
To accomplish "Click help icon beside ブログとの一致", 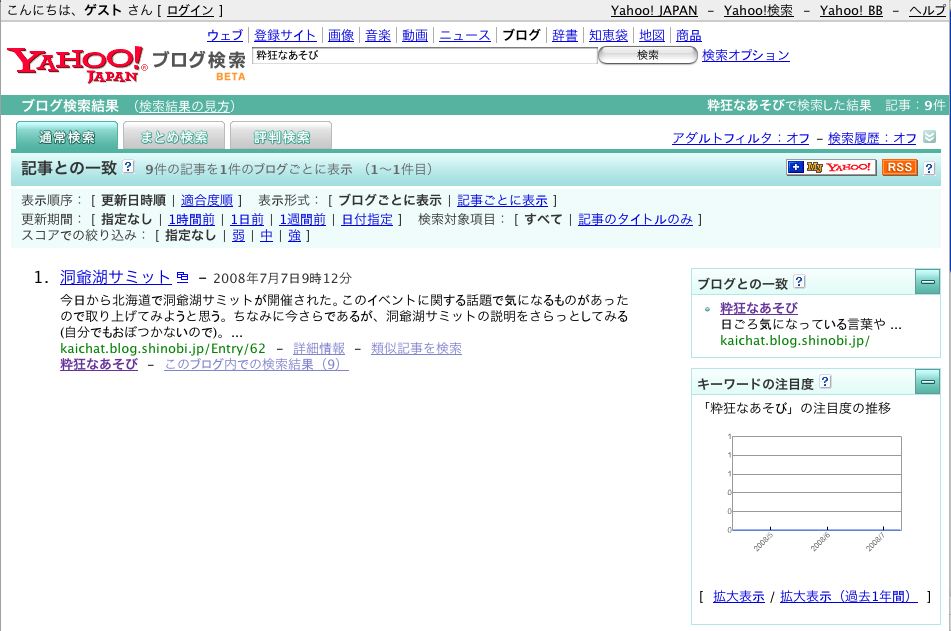I will 799,282.
